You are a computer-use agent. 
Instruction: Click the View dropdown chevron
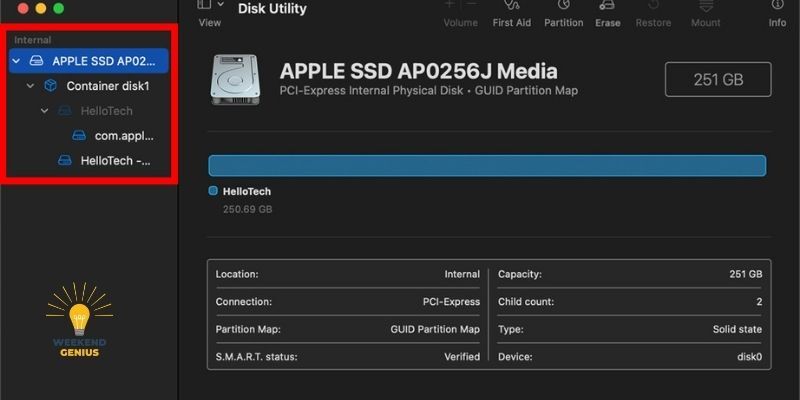click(220, 5)
